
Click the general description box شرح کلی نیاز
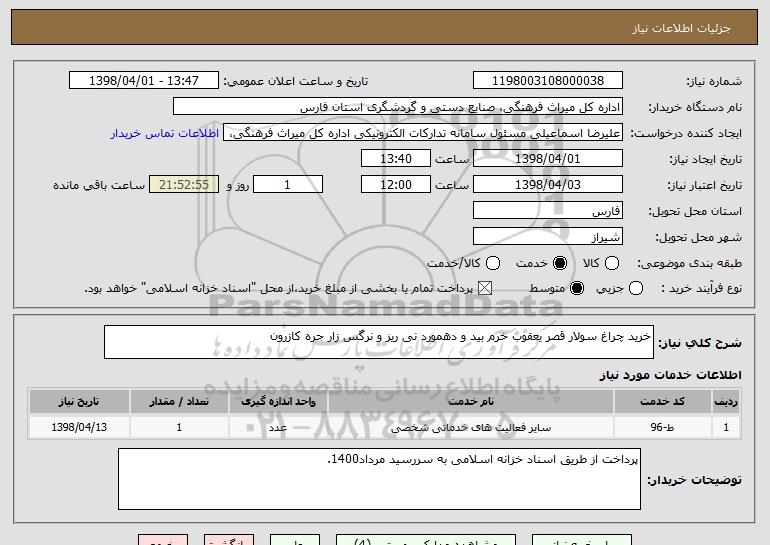[379, 342]
